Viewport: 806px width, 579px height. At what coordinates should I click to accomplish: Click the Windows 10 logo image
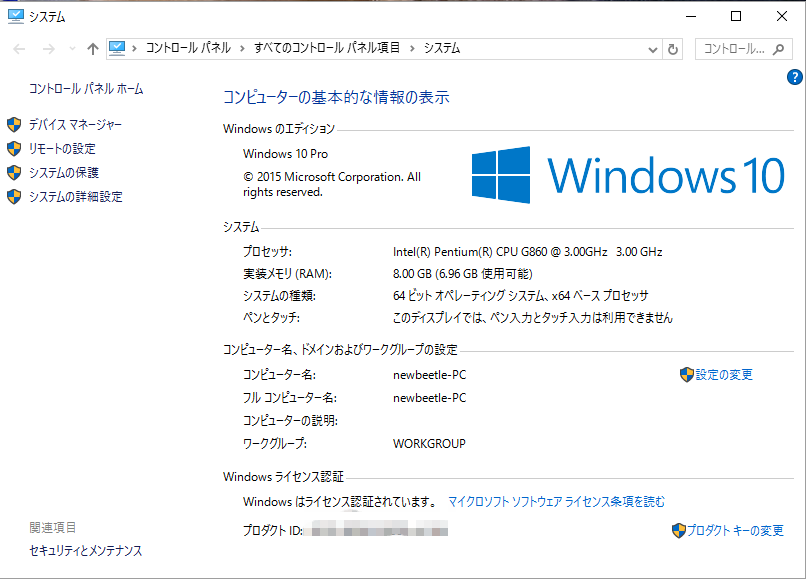628,175
